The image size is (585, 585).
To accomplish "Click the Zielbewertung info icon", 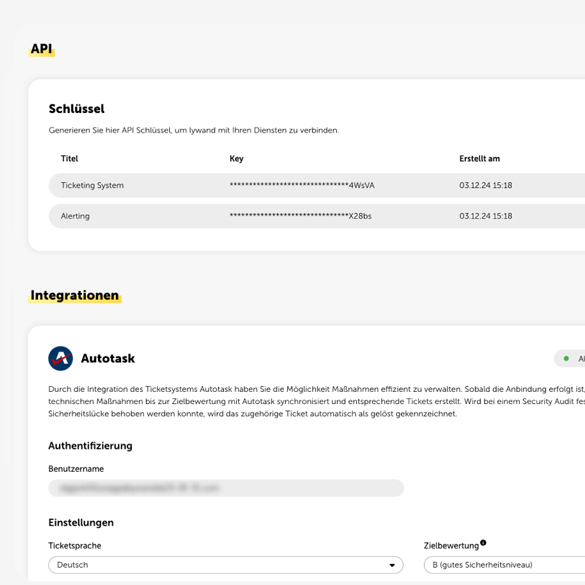I will pos(483,542).
